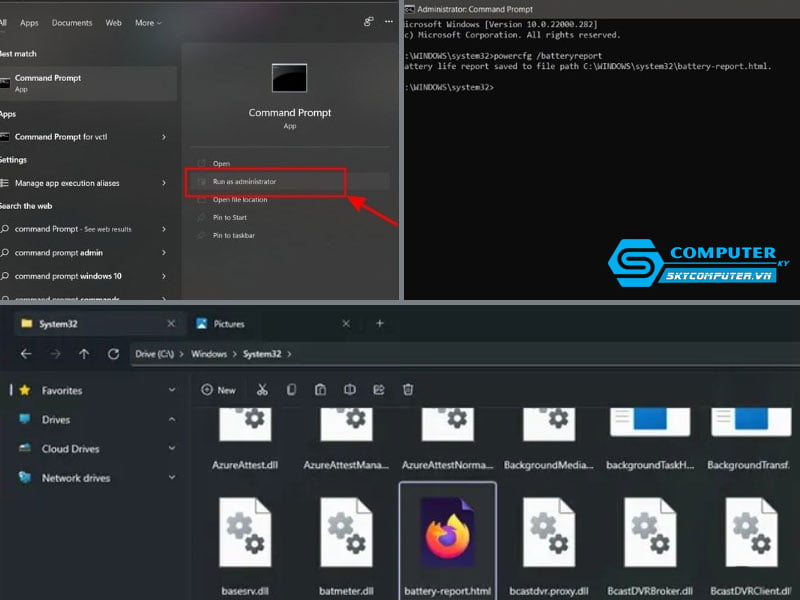The width and height of the screenshot is (800, 600).
Task: Click the Copy icon in the toolbar
Action: pyautogui.click(x=291, y=390)
